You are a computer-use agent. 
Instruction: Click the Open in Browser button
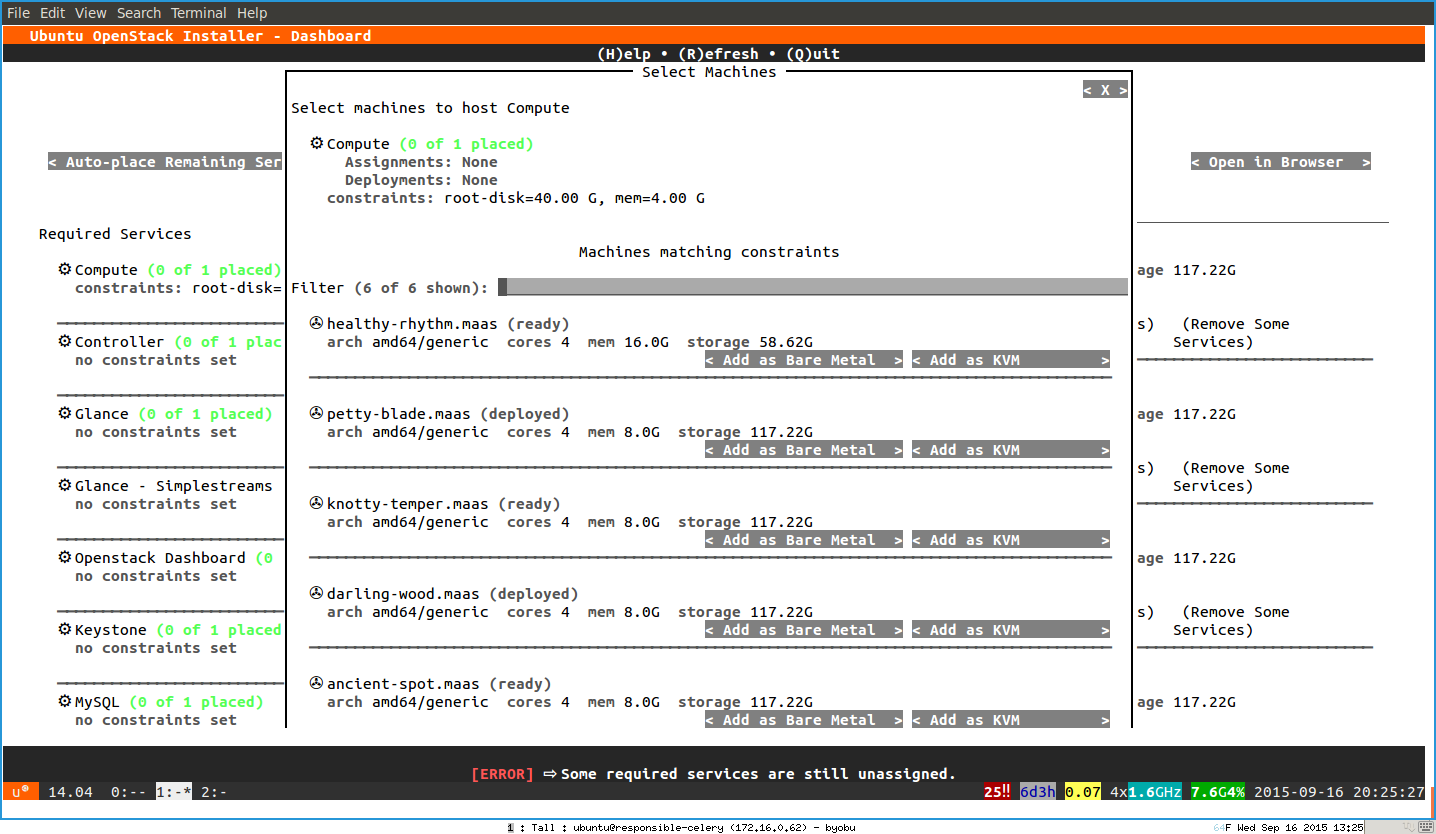1281,162
